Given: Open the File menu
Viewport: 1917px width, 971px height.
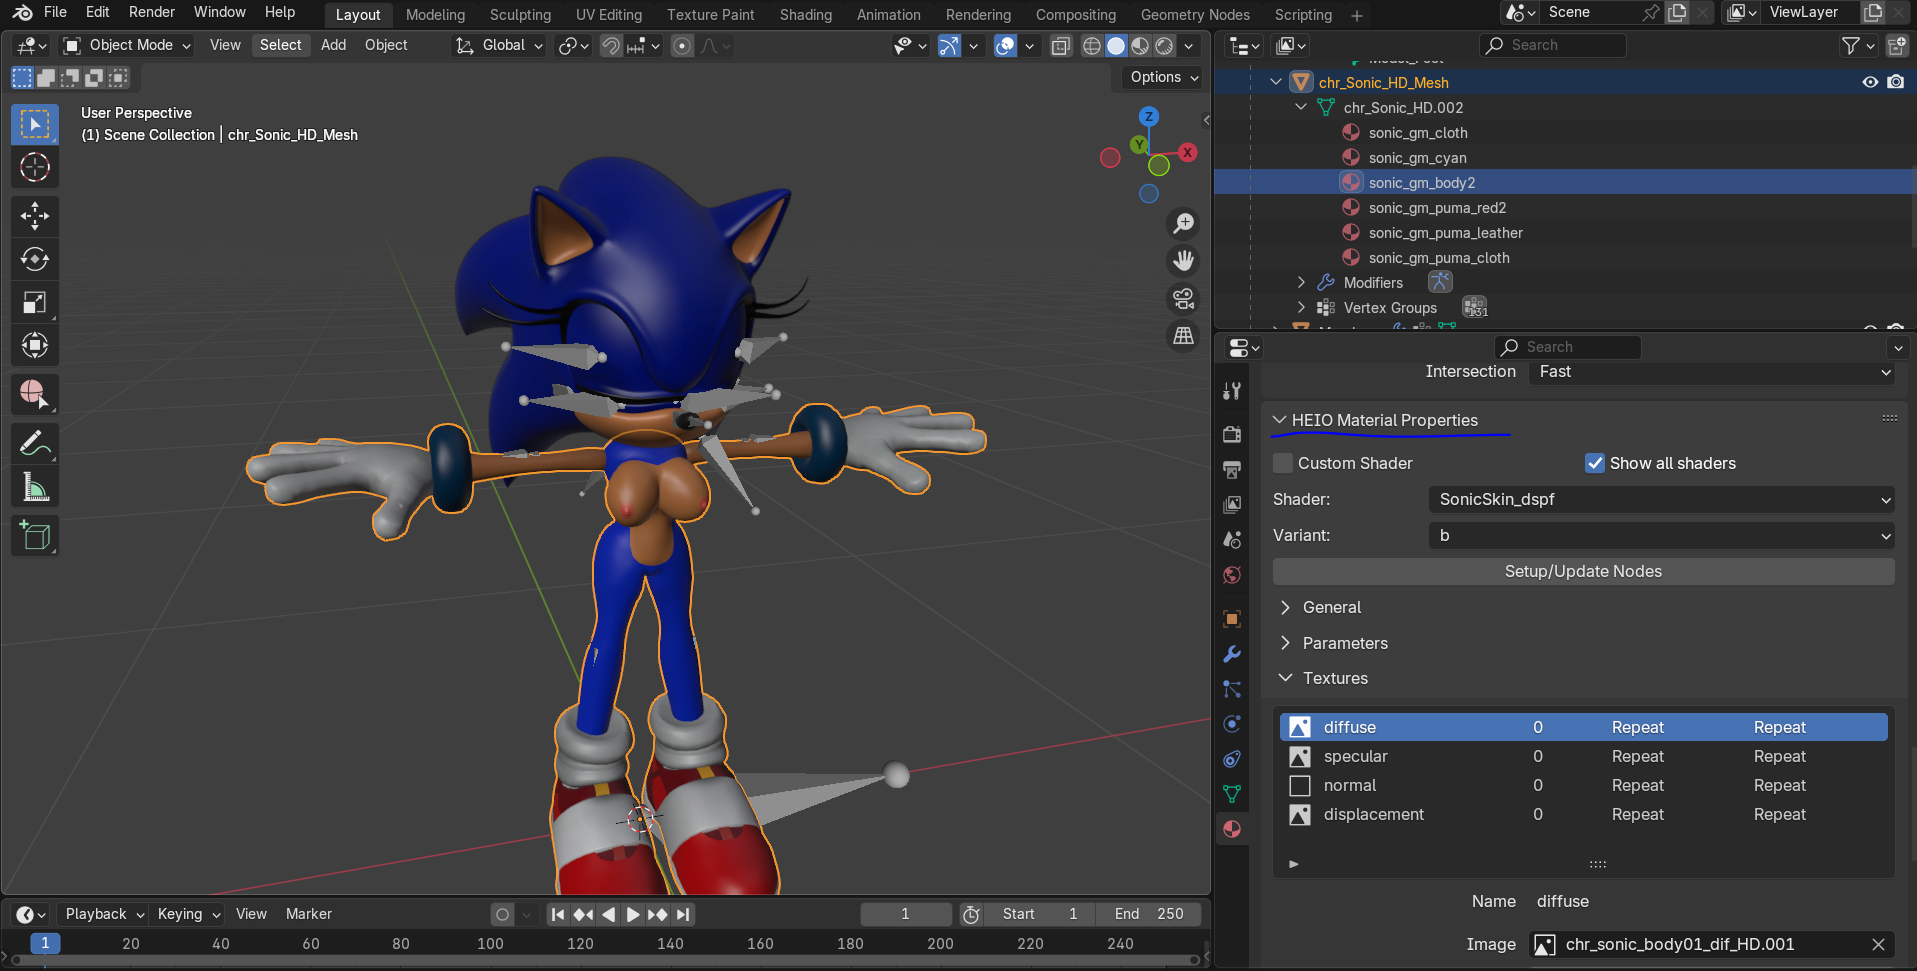Looking at the screenshot, I should click(x=56, y=12).
